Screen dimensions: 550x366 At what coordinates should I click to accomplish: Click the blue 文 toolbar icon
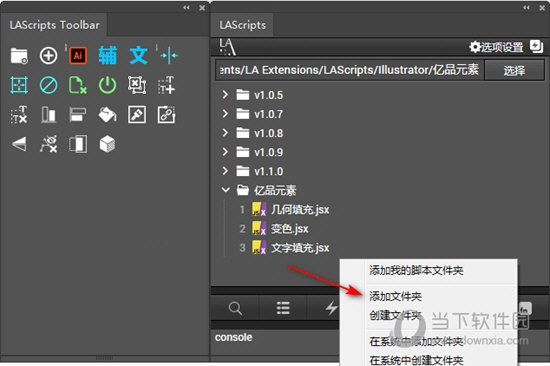tap(139, 55)
